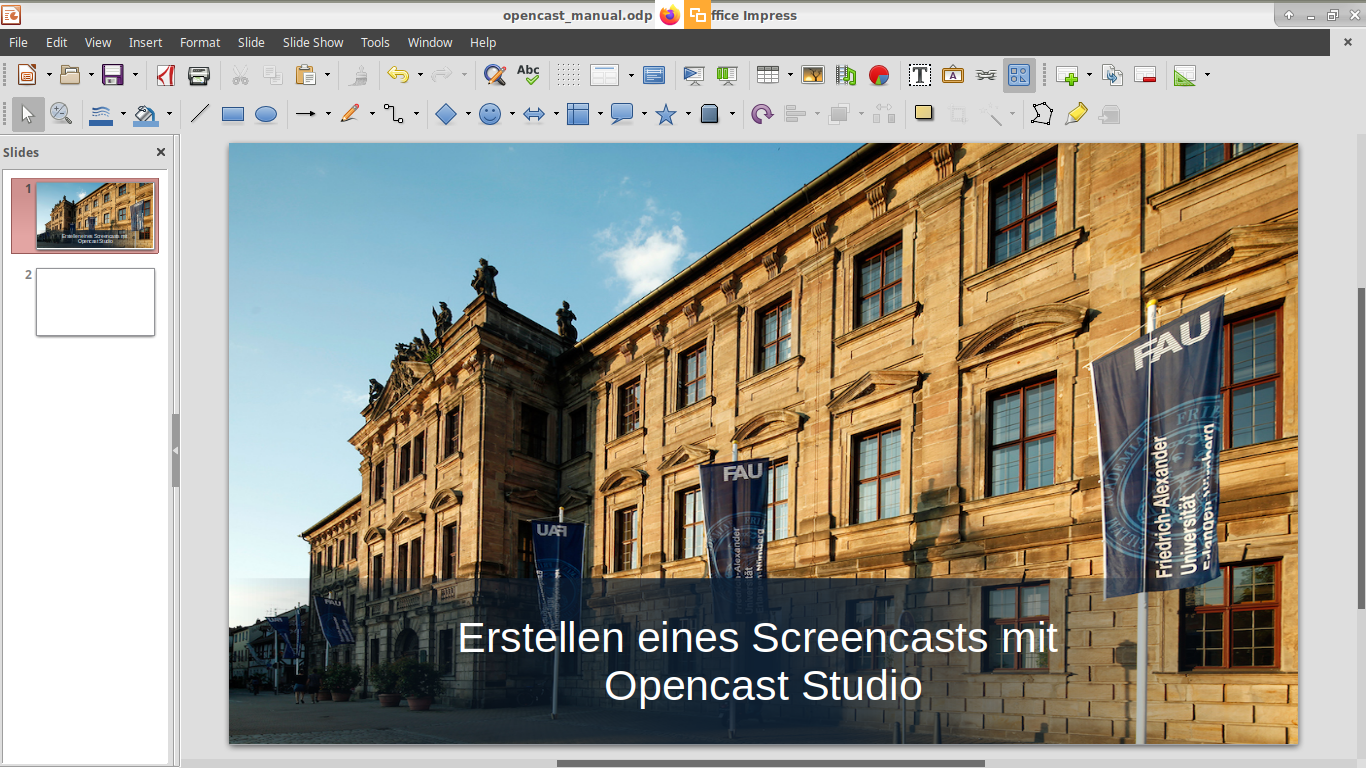Image resolution: width=1366 pixels, height=768 pixels.
Task: Open the New Slide dropdown arrow
Action: pos(1089,75)
